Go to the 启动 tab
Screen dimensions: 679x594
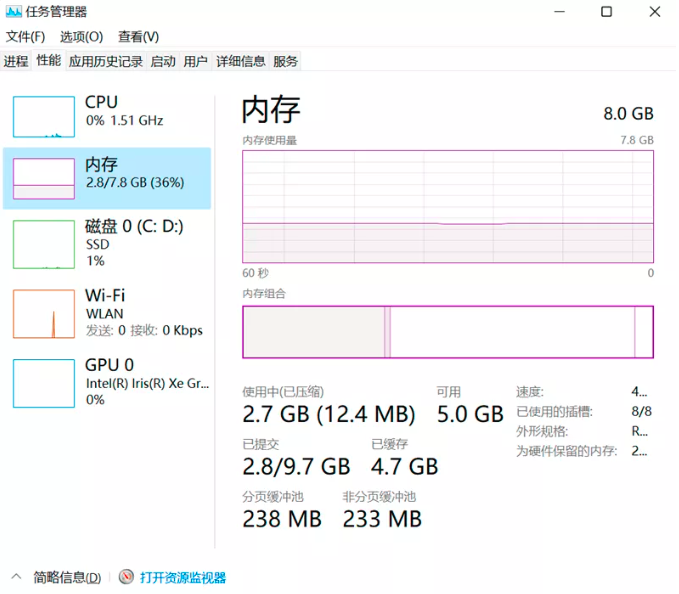[163, 61]
